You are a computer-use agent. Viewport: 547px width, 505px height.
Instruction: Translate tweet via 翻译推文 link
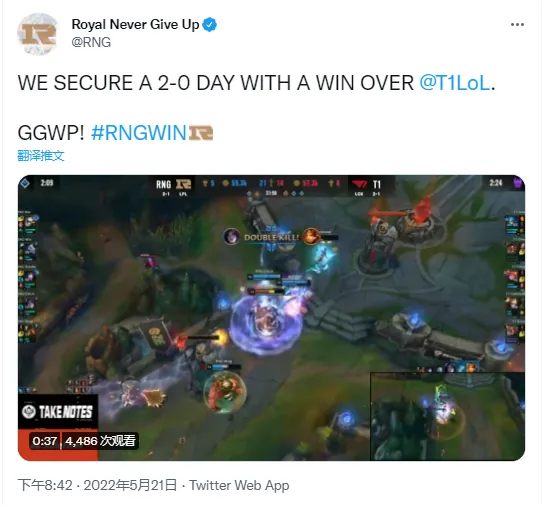click(41, 156)
